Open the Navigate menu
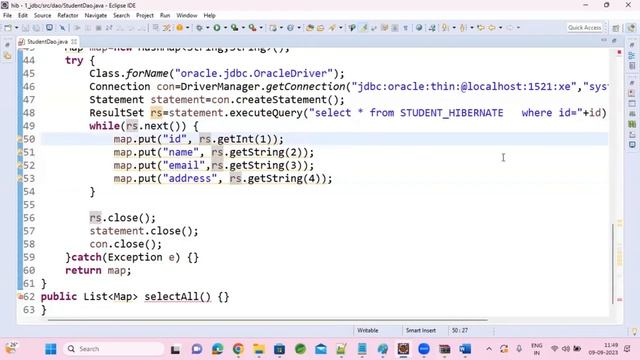Screen dimensions: 640x360 click(x=96, y=16)
